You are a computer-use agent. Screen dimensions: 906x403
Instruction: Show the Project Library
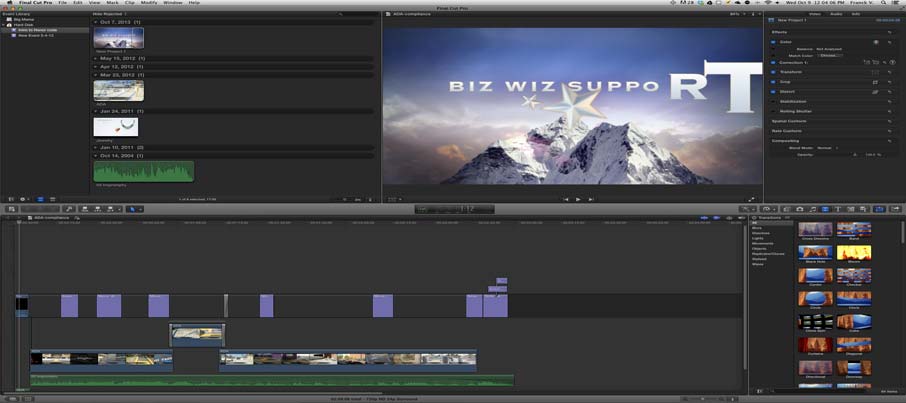tap(11, 209)
